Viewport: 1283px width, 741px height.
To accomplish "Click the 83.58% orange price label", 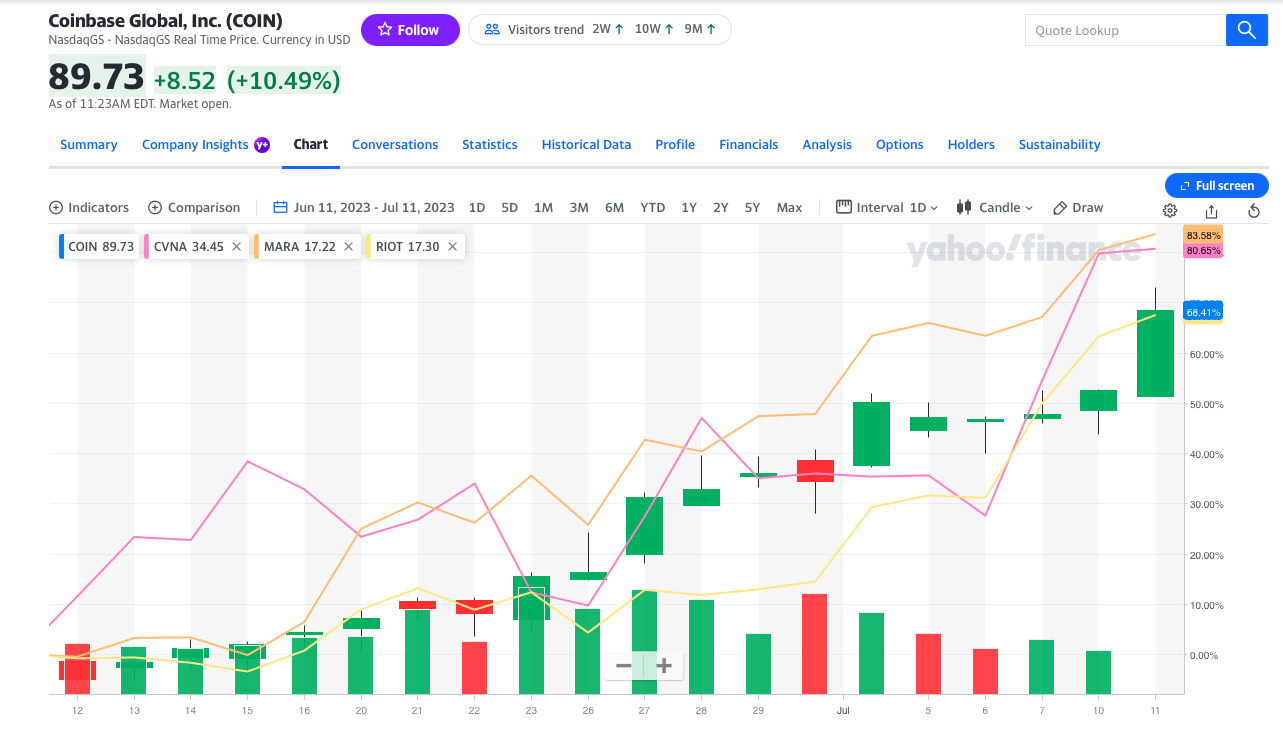I will click(x=1203, y=235).
